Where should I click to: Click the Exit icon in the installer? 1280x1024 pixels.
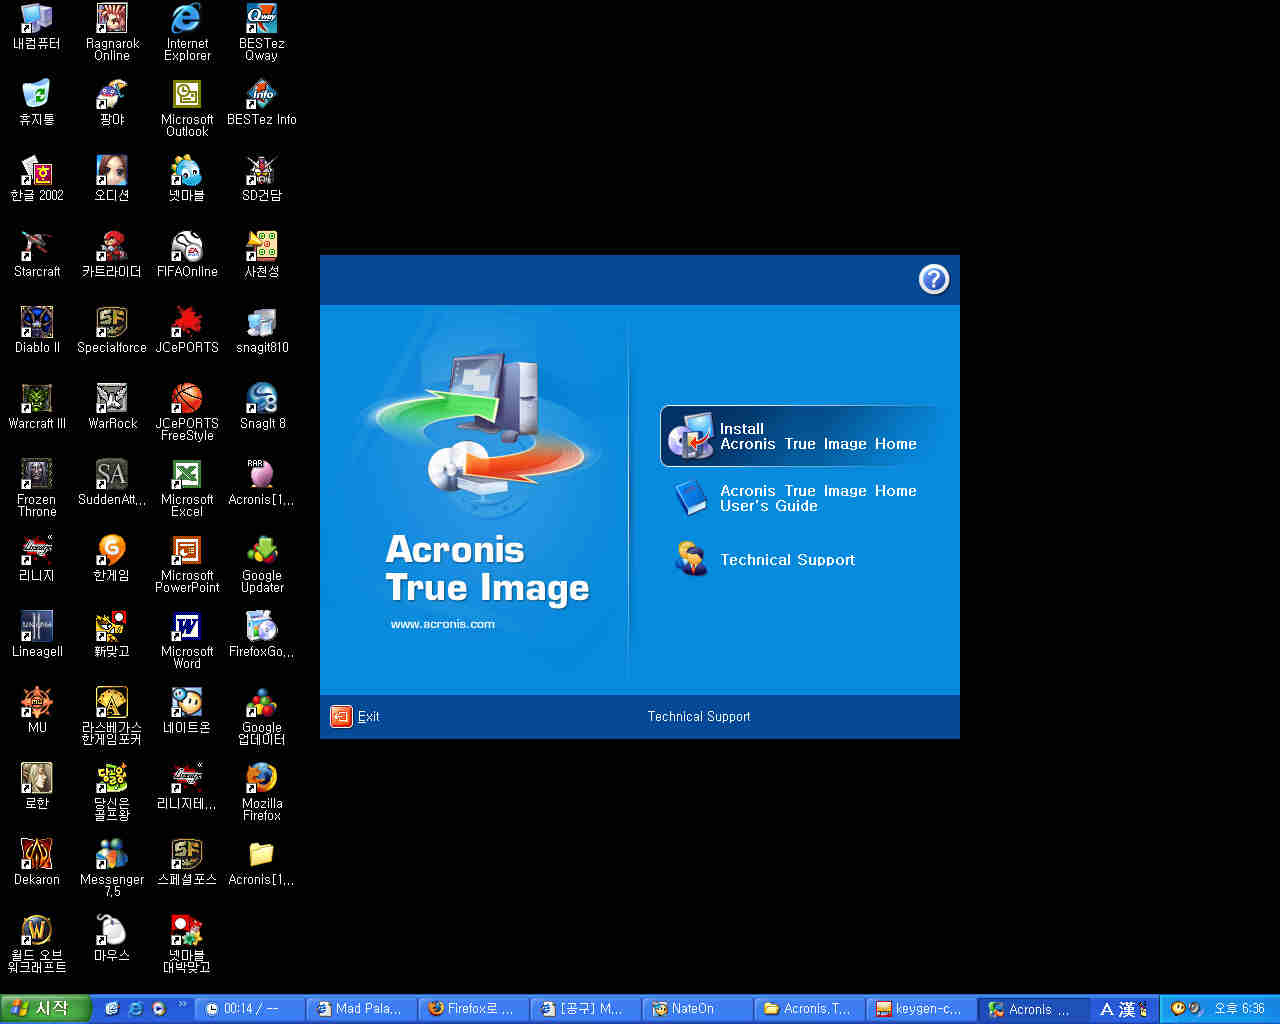click(x=341, y=716)
